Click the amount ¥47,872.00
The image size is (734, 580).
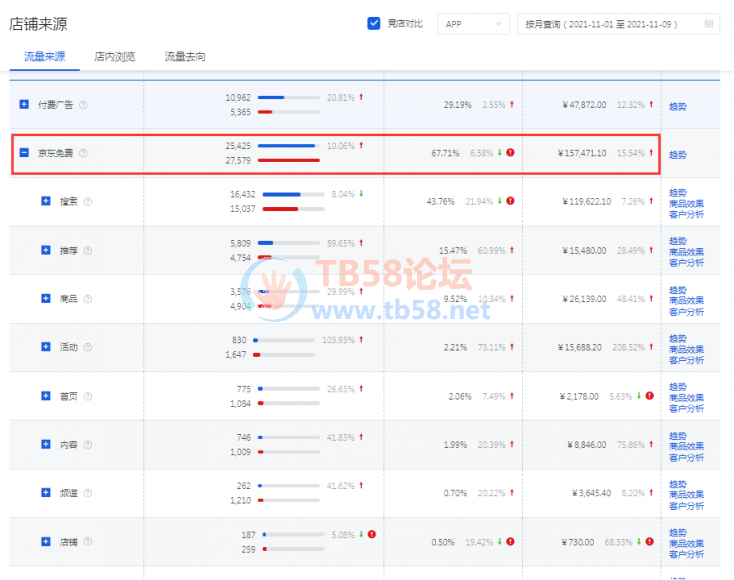coord(584,104)
